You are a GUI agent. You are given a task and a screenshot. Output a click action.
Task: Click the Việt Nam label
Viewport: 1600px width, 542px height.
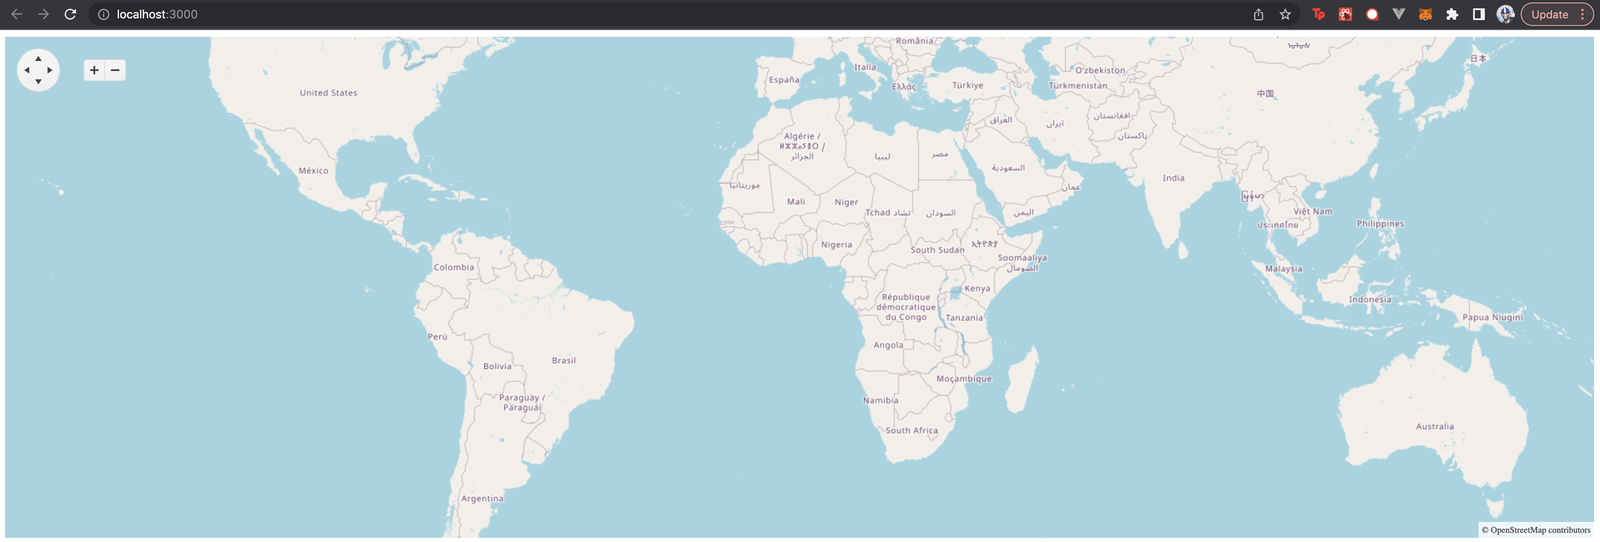[1312, 211]
